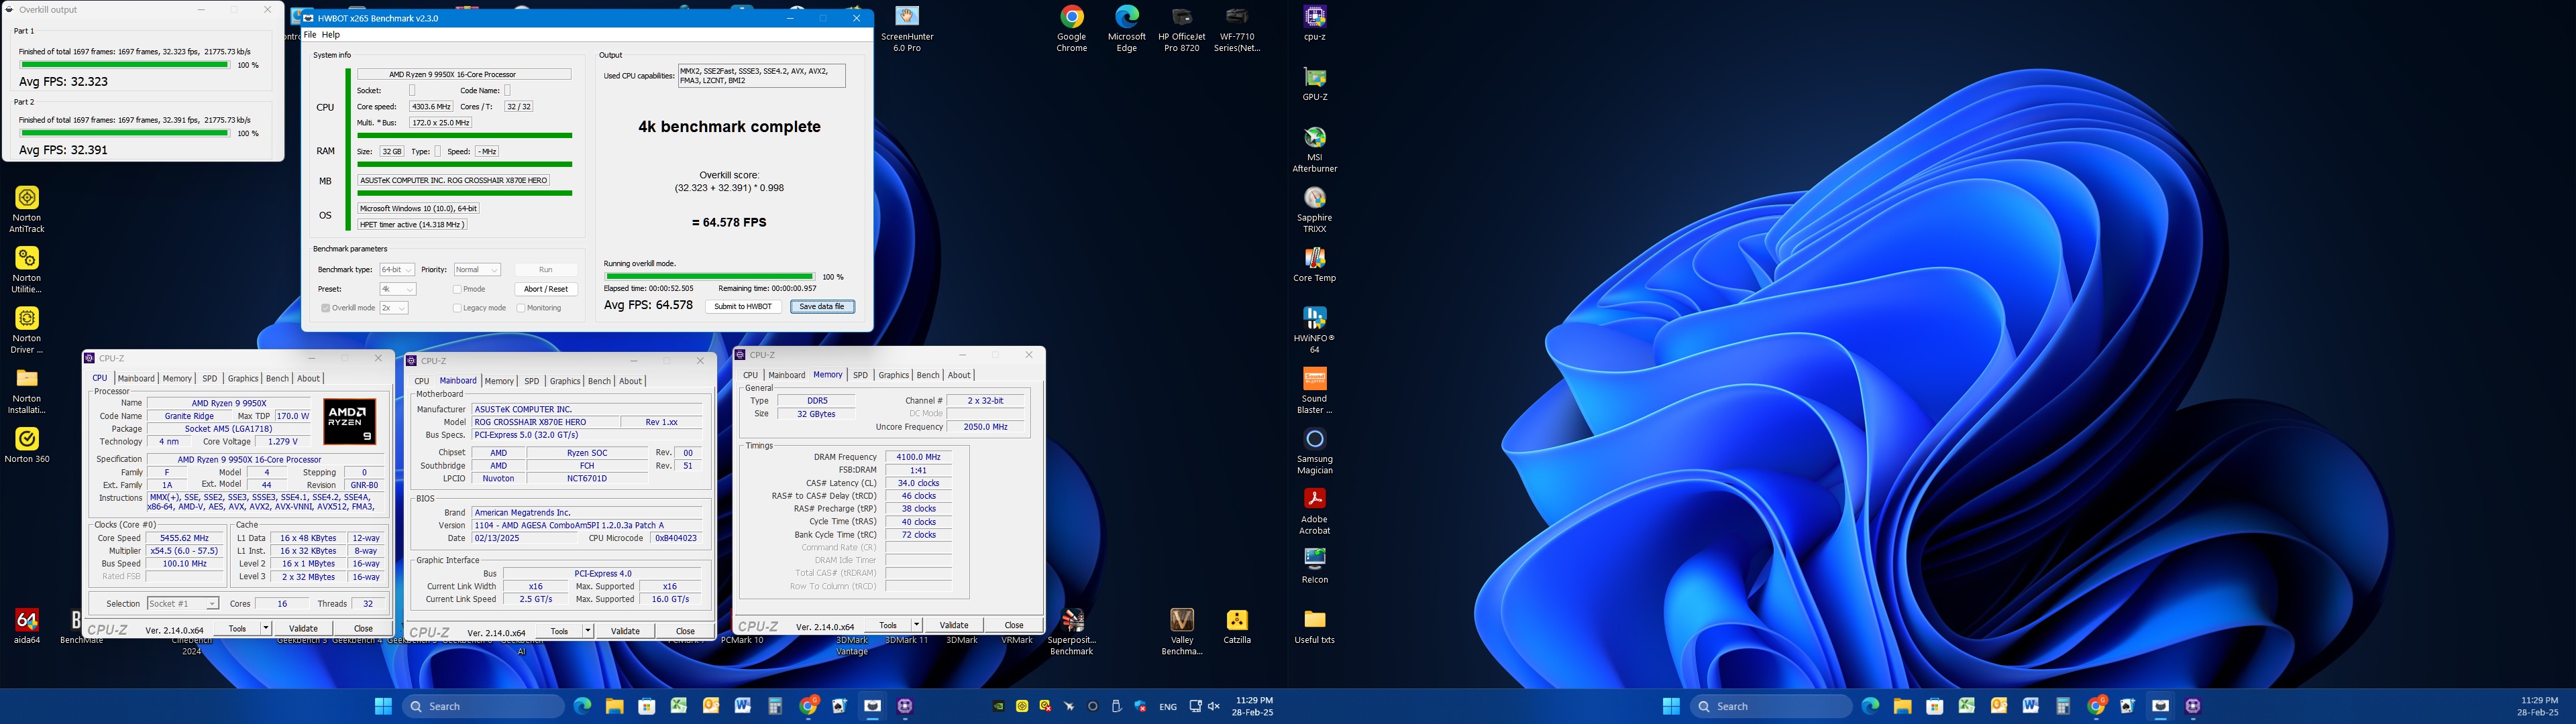Switch to Graphics tab in CPU-Z CPU-tab window
Viewport: 2576px width, 724px height.
click(243, 379)
